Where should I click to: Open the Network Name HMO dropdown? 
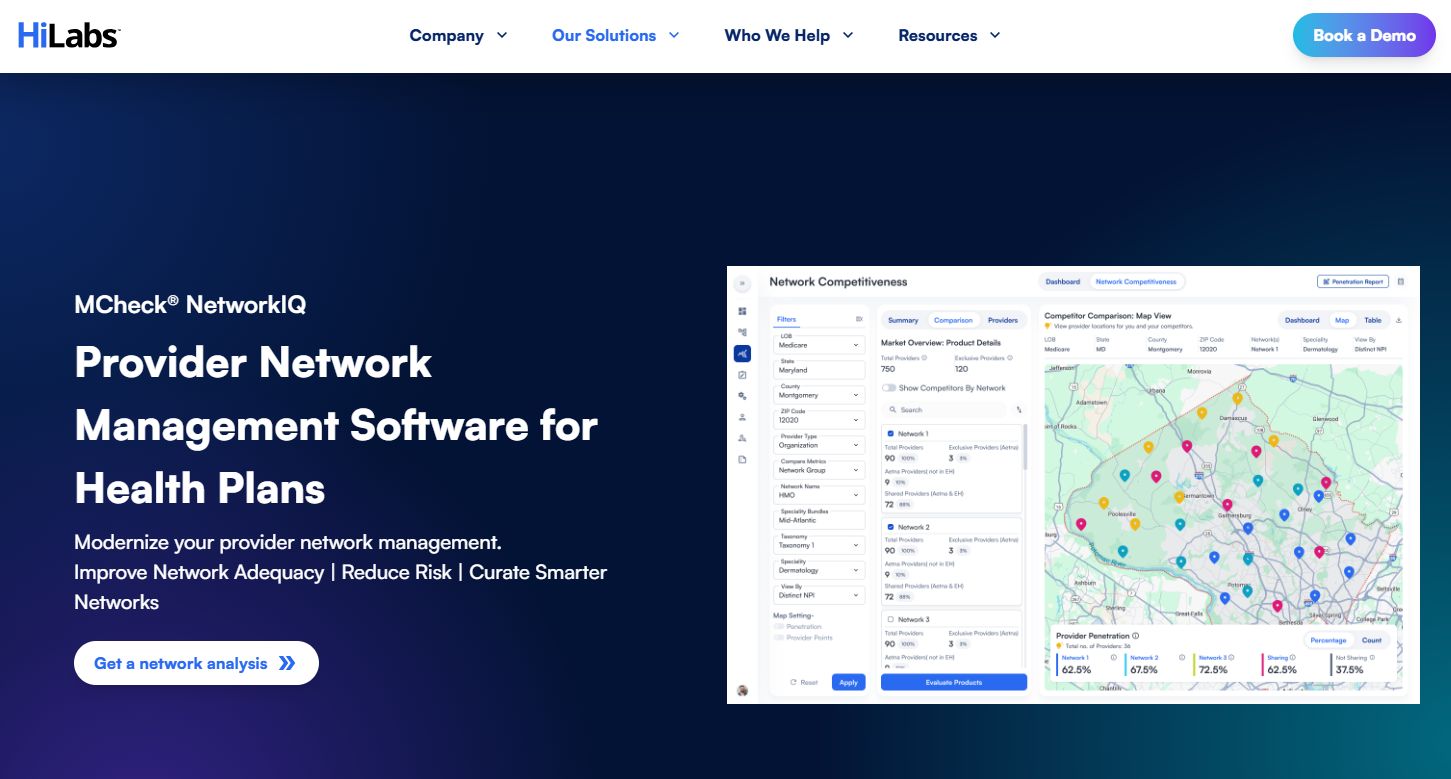tap(820, 495)
